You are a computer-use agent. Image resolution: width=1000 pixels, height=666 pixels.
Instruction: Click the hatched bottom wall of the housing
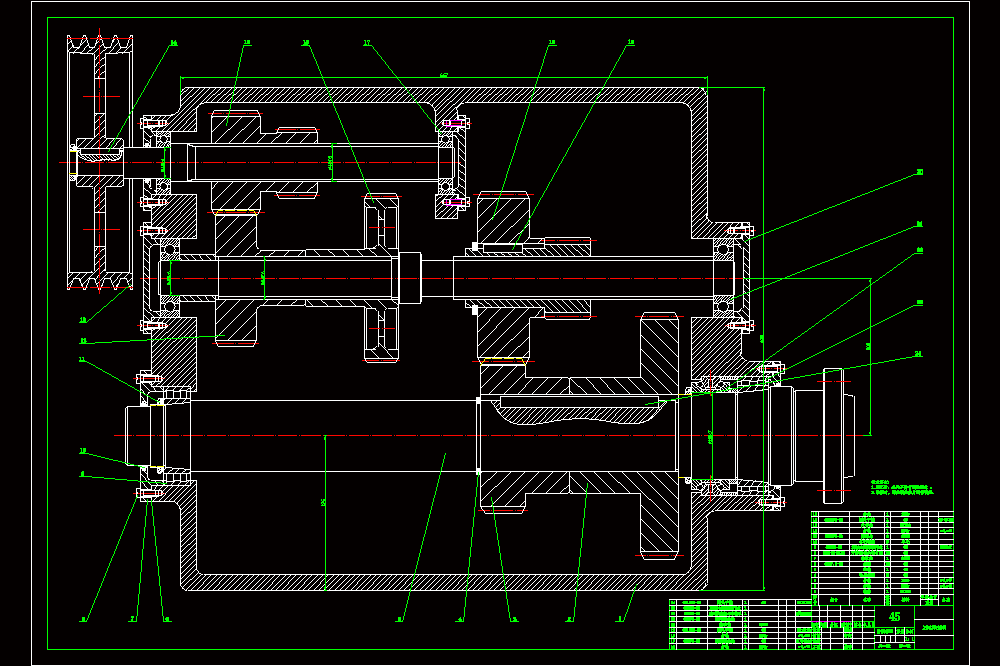[x=443, y=582]
